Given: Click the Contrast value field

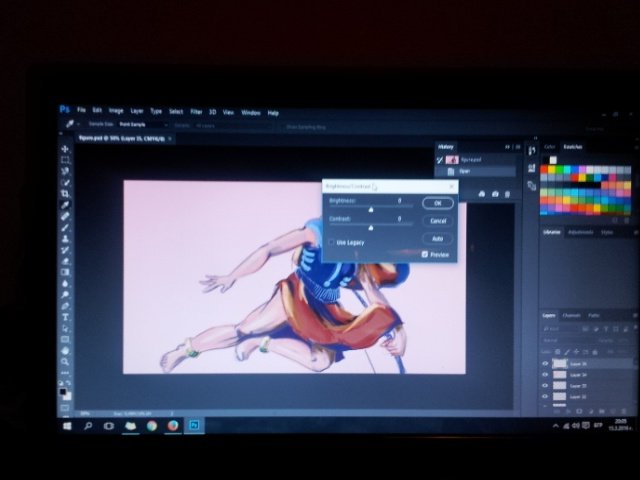Looking at the screenshot, I should pos(400,219).
